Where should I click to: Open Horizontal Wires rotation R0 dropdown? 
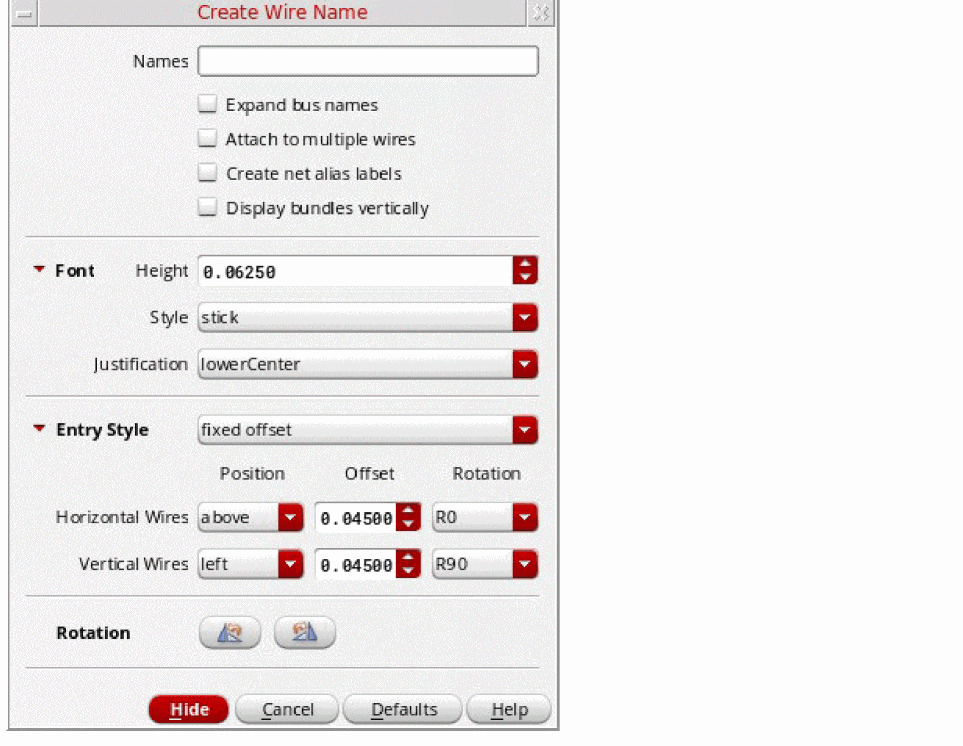485,517
